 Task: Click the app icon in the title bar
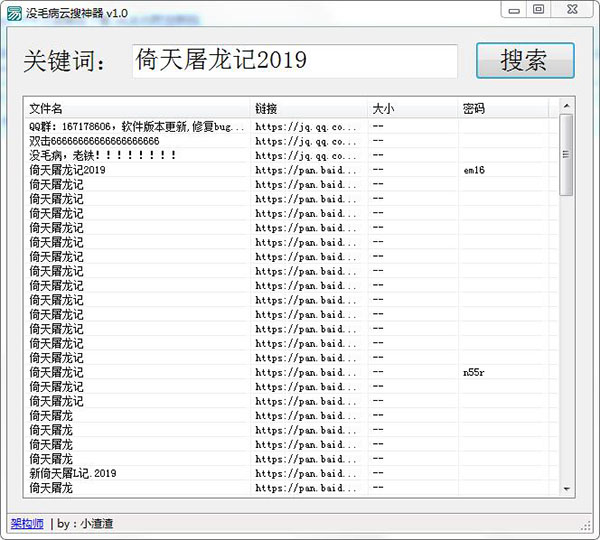pos(14,10)
